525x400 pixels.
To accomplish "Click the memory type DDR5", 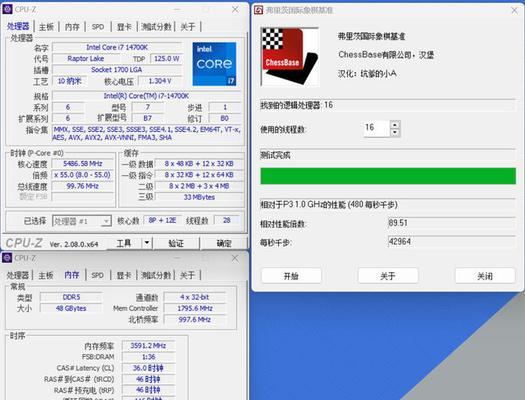I will click(71, 297).
